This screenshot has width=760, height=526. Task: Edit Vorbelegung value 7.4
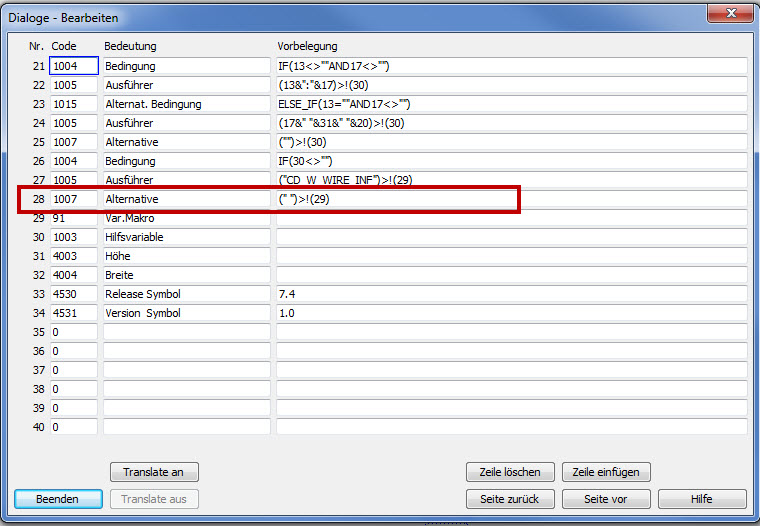512,294
